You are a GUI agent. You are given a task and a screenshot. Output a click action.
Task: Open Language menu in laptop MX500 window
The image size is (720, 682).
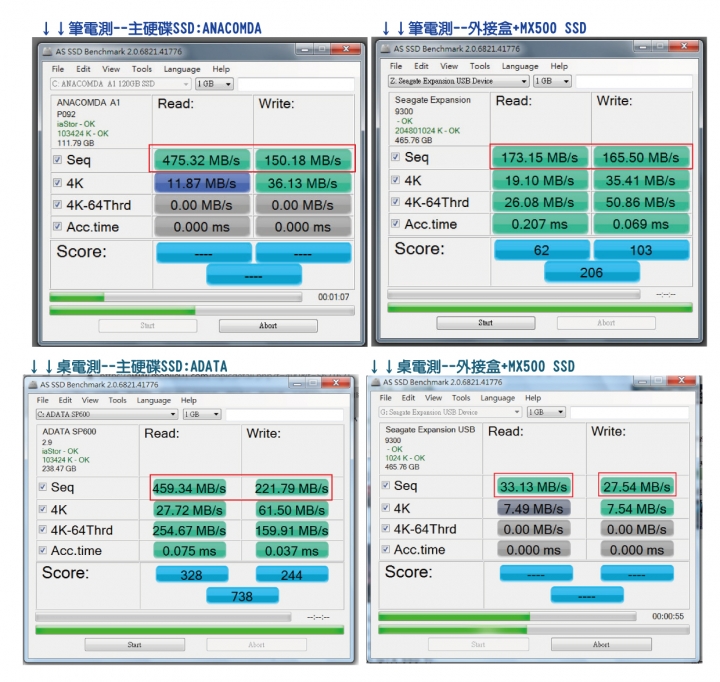point(520,66)
